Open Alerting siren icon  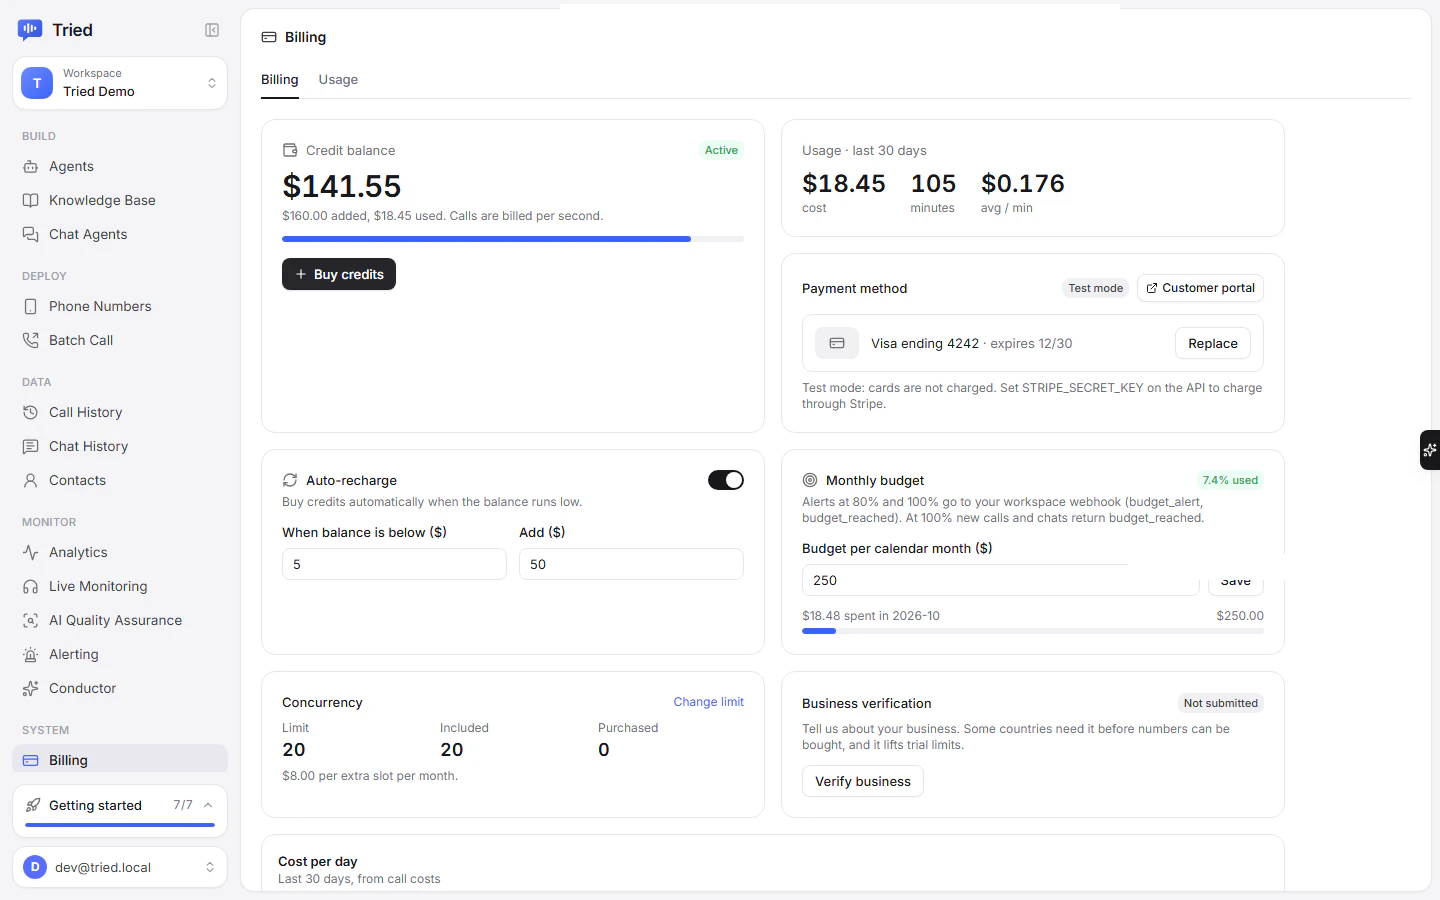point(31,655)
